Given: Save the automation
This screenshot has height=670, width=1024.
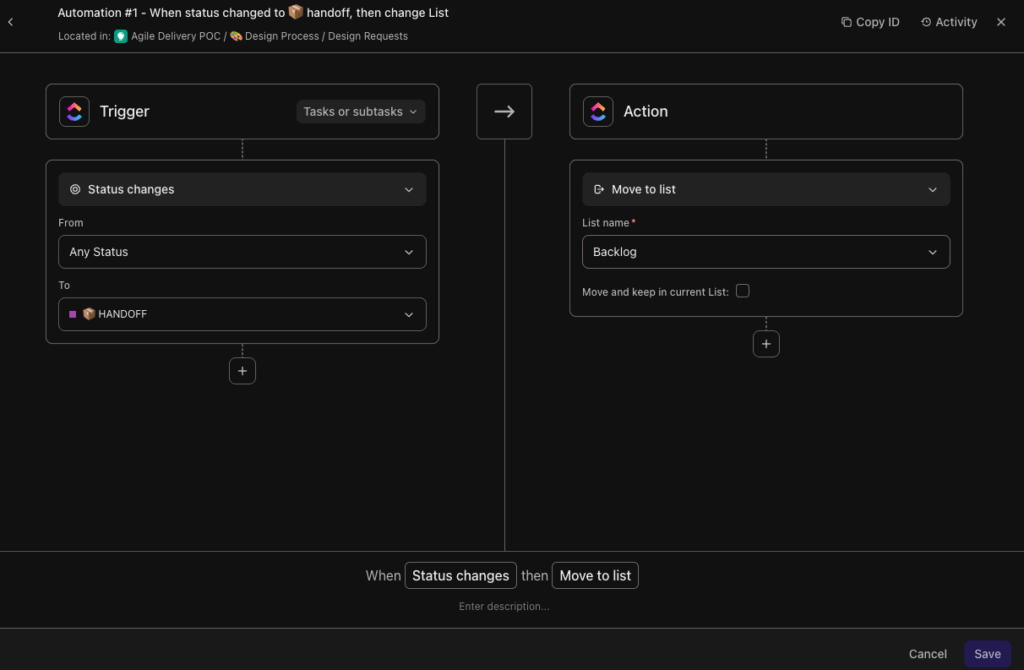Looking at the screenshot, I should pos(987,653).
